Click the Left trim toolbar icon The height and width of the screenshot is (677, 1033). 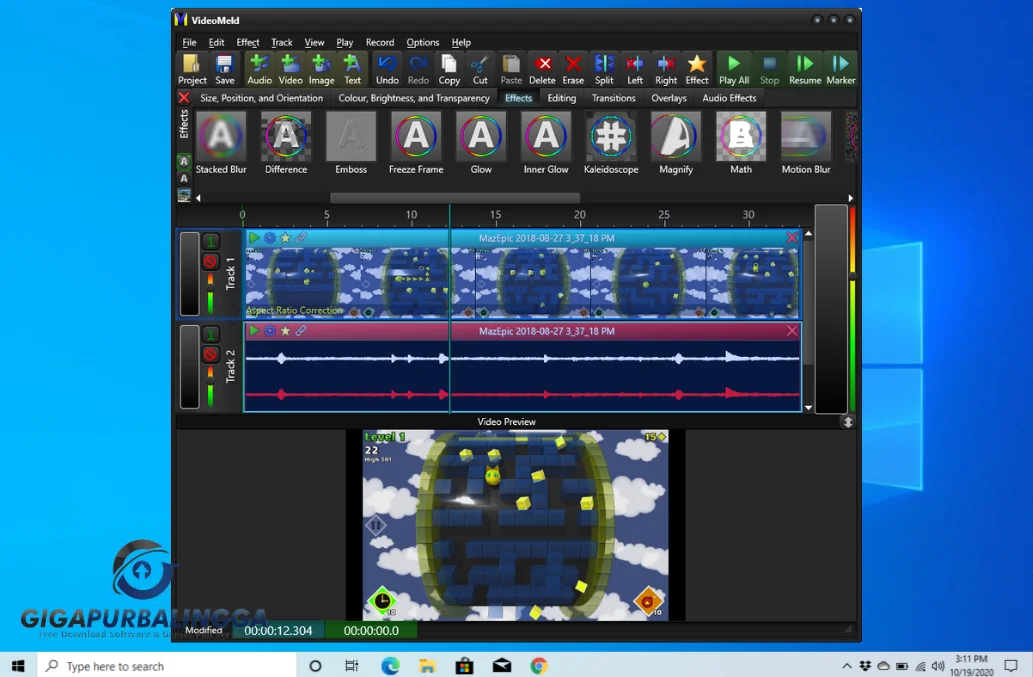[634, 69]
